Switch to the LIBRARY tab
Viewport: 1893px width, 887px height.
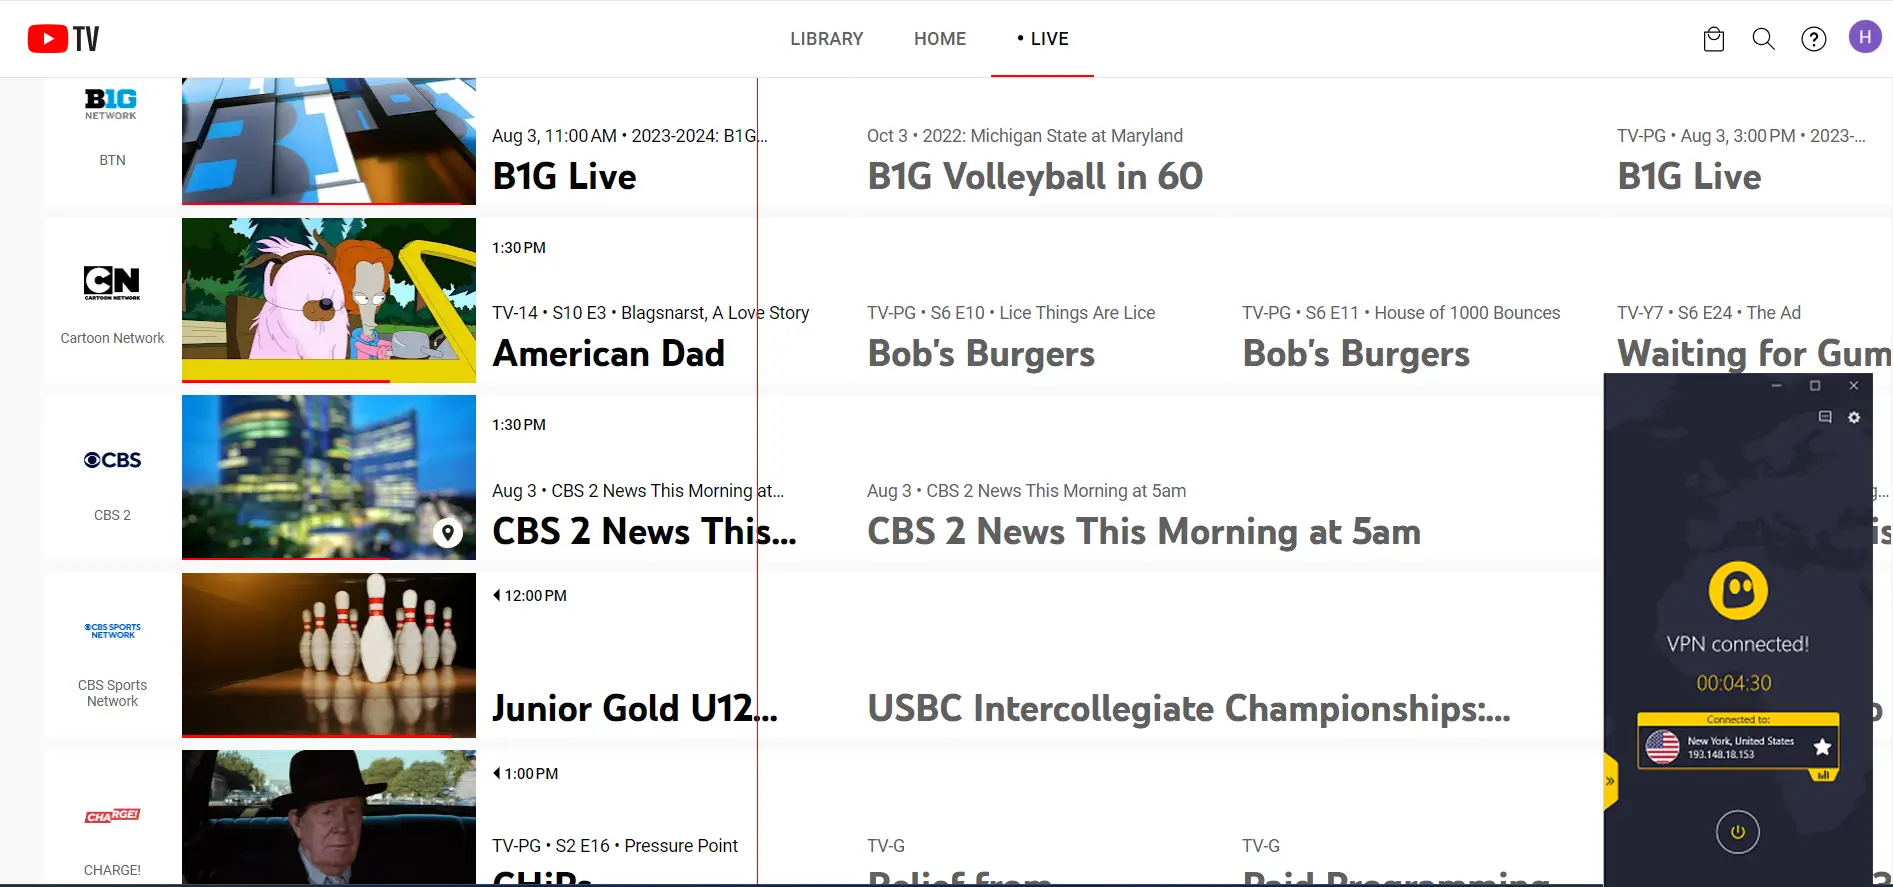(826, 39)
